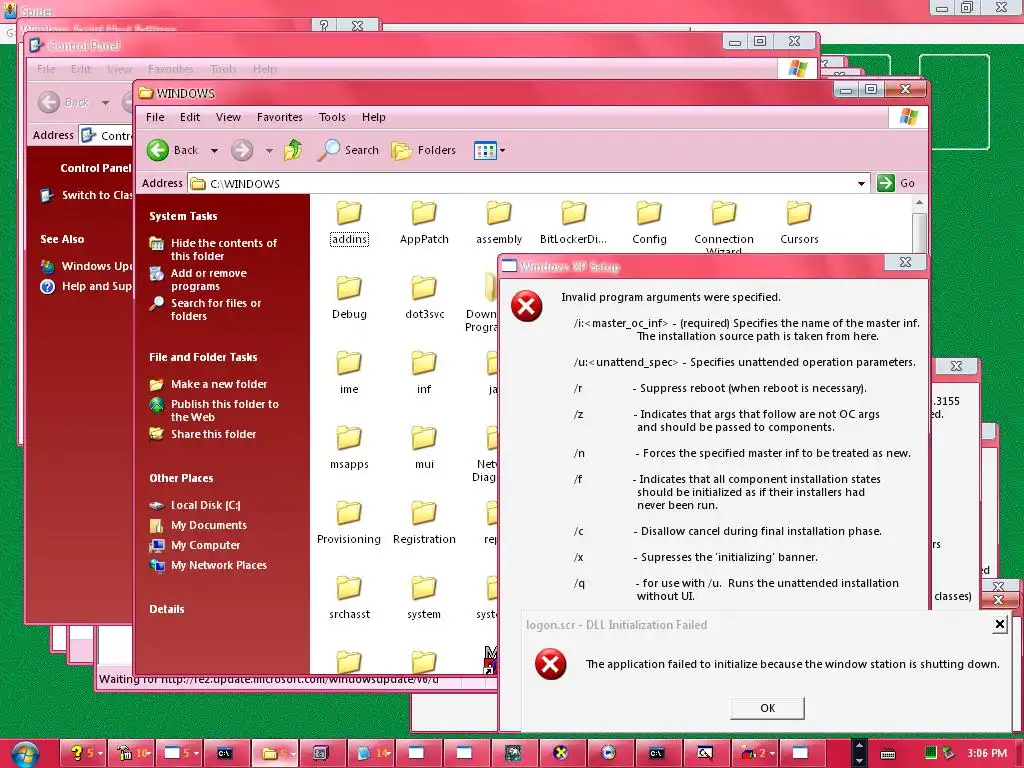Open the Edit menu in WINDOWS window
Image resolution: width=1024 pixels, height=768 pixels.
pyautogui.click(x=190, y=117)
